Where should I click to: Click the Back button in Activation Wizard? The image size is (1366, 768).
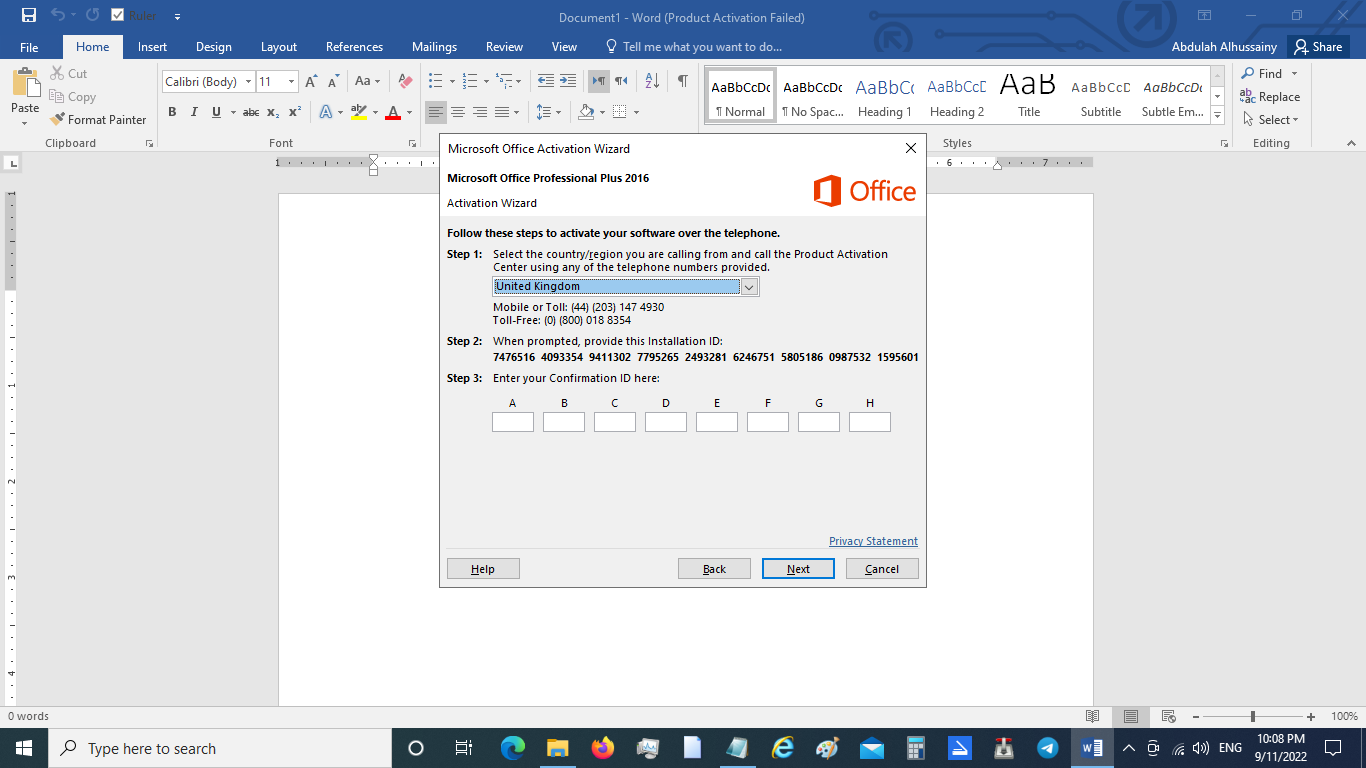pos(714,568)
